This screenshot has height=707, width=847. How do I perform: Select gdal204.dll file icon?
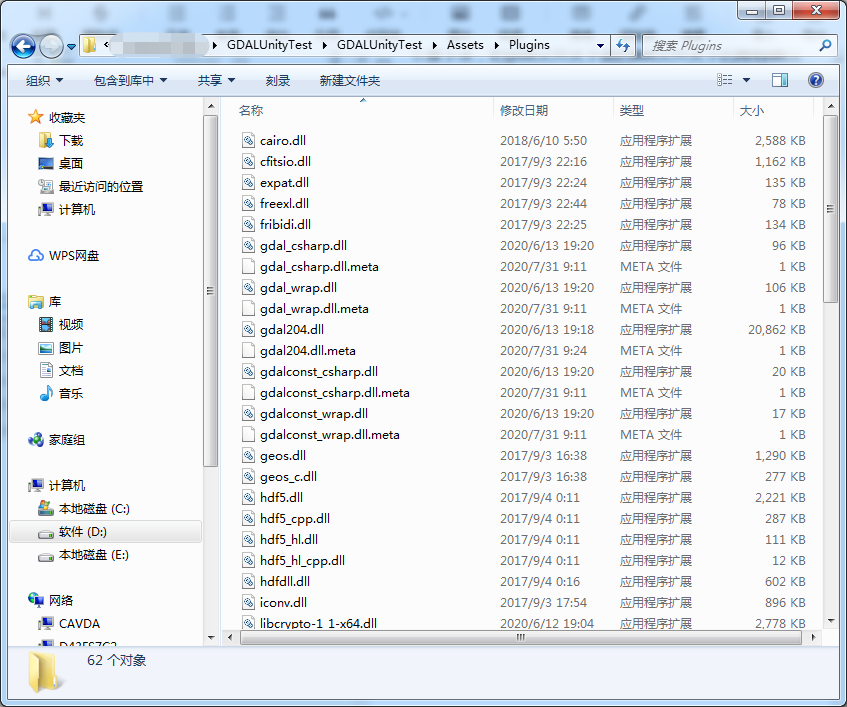pyautogui.click(x=248, y=329)
